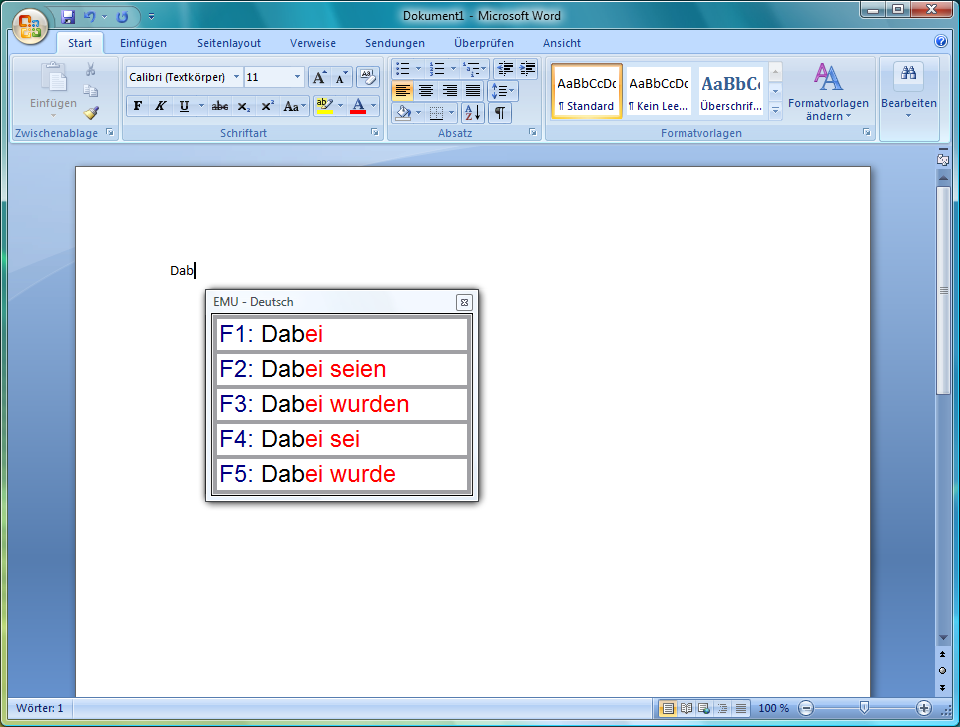Open Word help via question mark icon
Viewport: 960px width, 727px height.
coord(940,42)
